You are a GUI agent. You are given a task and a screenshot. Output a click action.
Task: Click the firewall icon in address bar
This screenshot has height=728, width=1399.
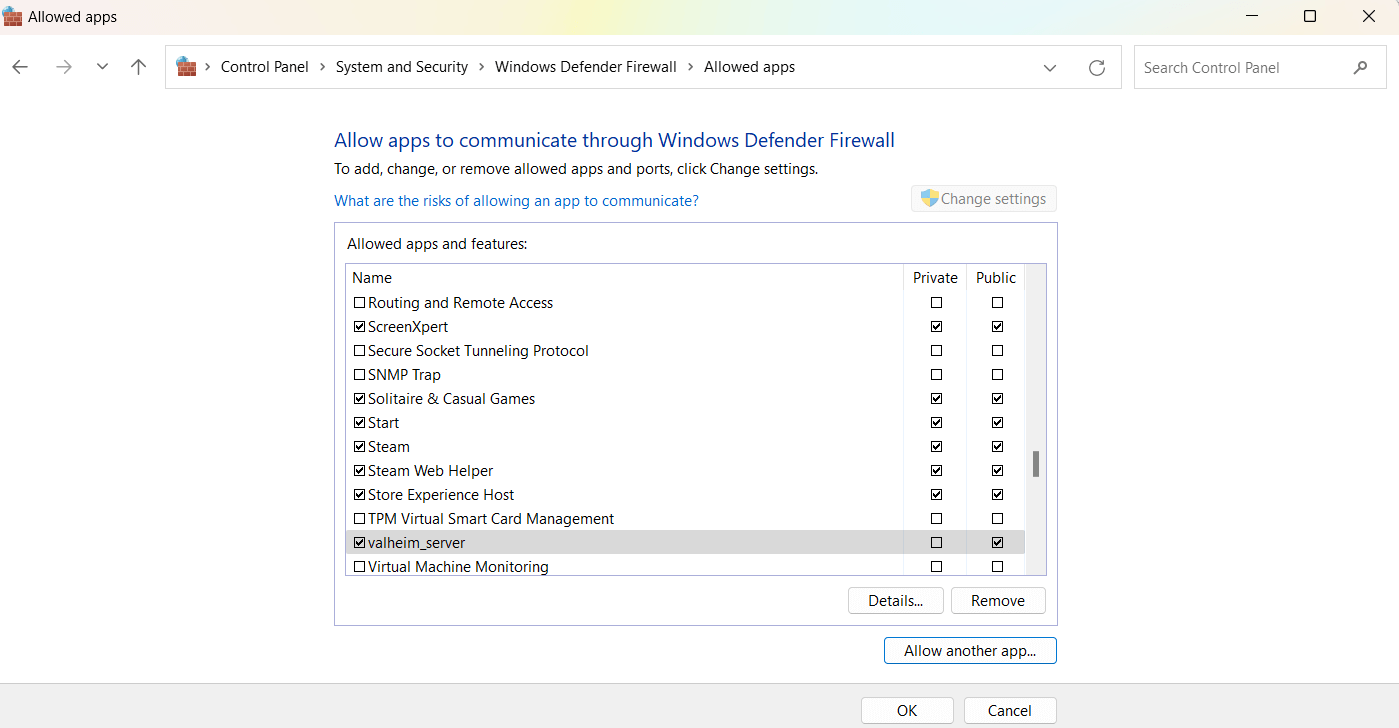(x=186, y=67)
